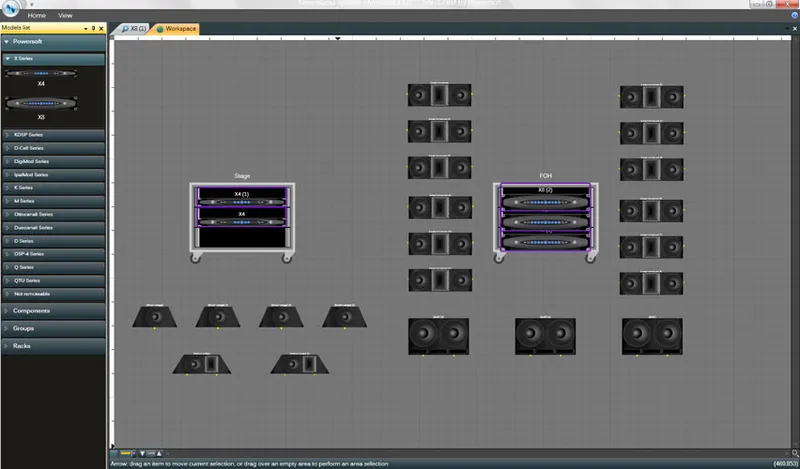Switch to the X8 (1) document tab

[x=134, y=29]
